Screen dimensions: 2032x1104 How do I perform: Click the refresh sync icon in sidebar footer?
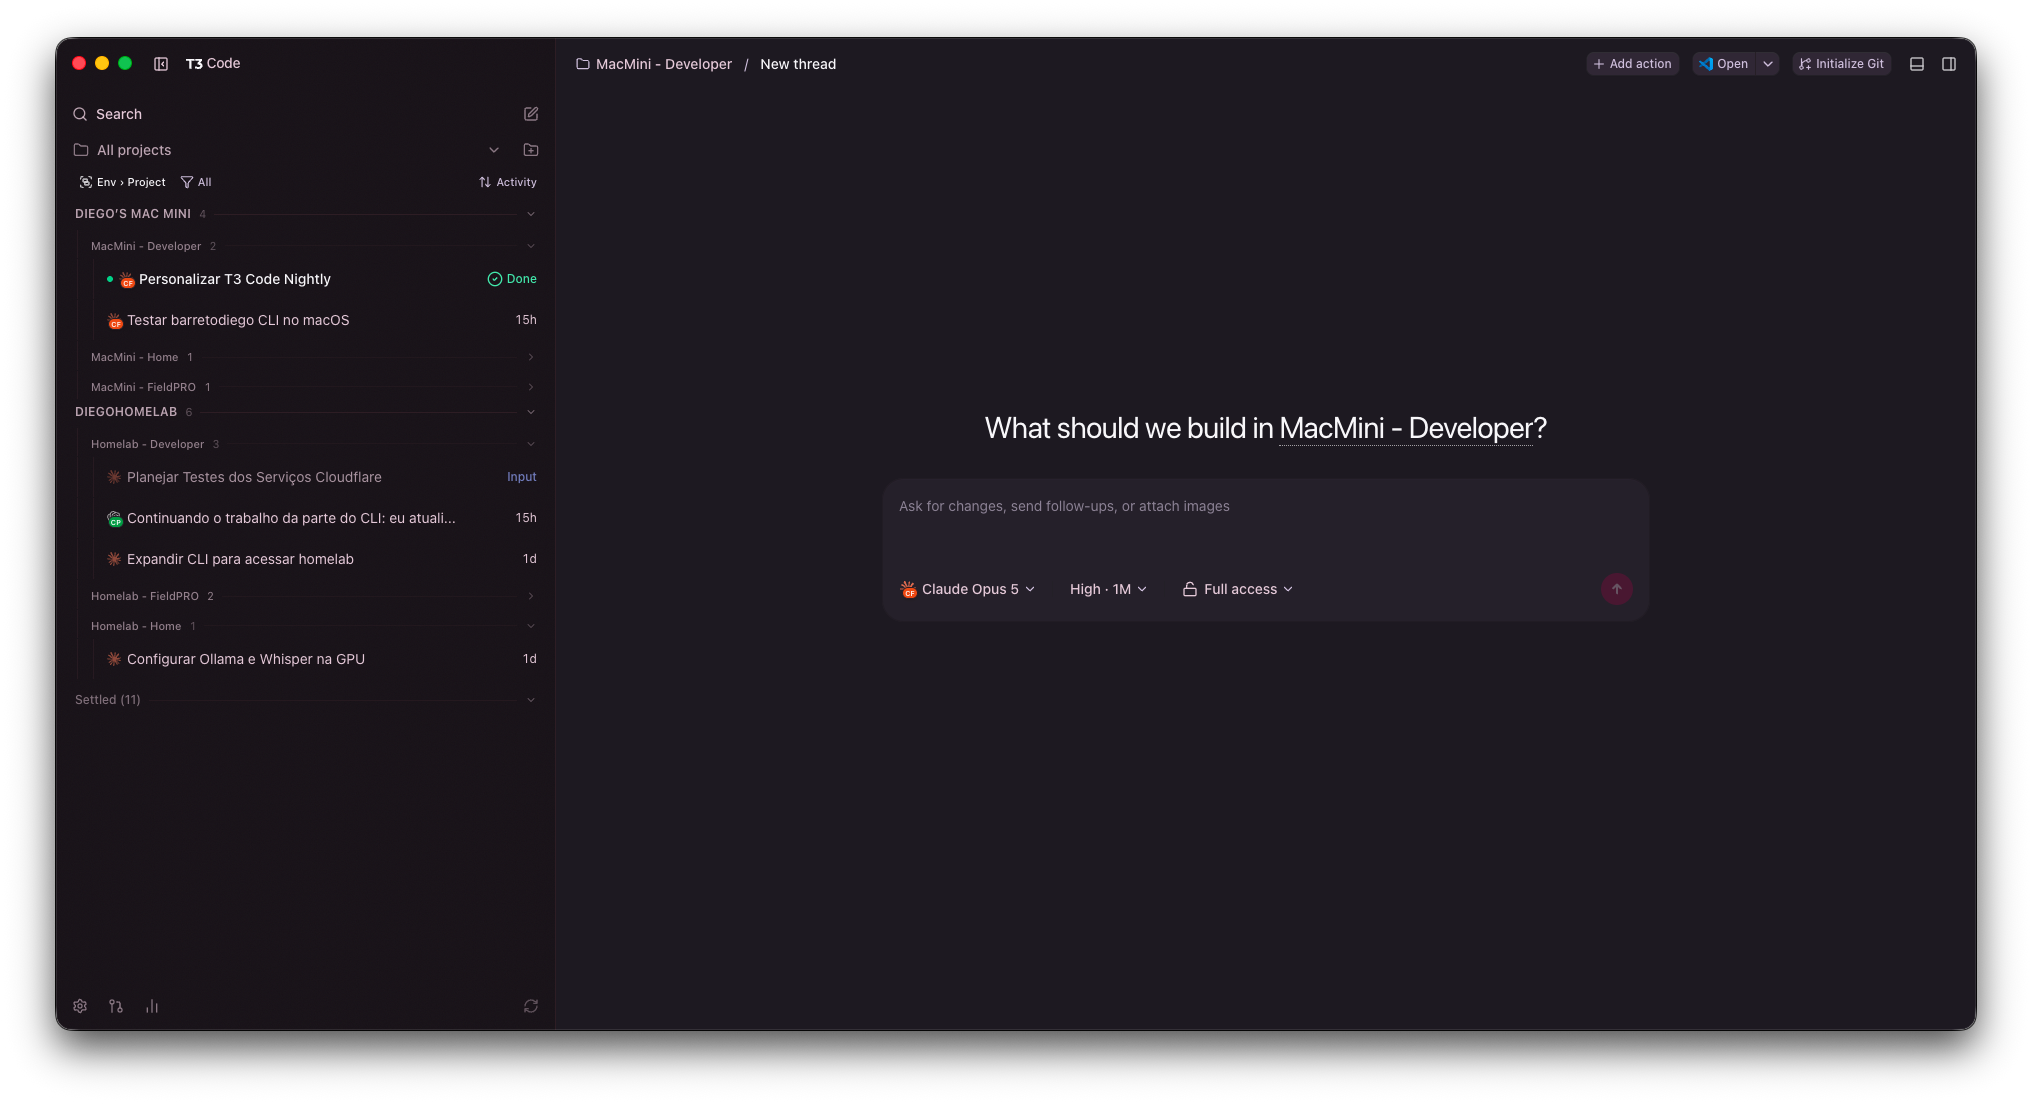[x=531, y=1006]
